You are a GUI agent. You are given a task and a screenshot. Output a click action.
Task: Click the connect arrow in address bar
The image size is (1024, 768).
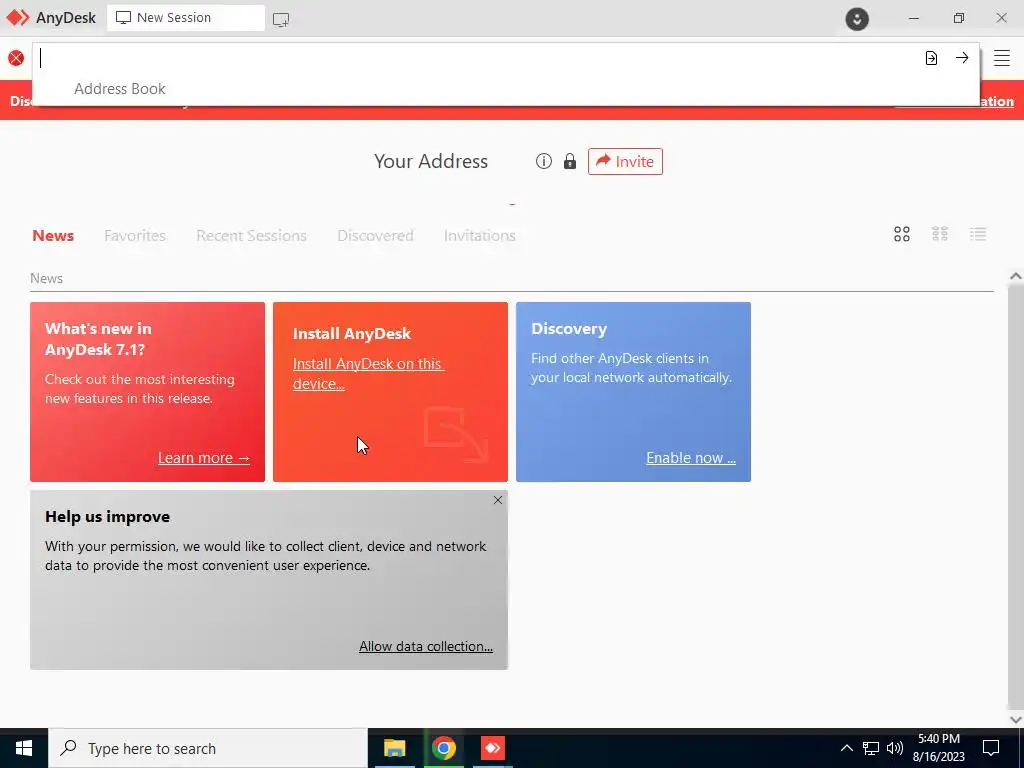(962, 57)
